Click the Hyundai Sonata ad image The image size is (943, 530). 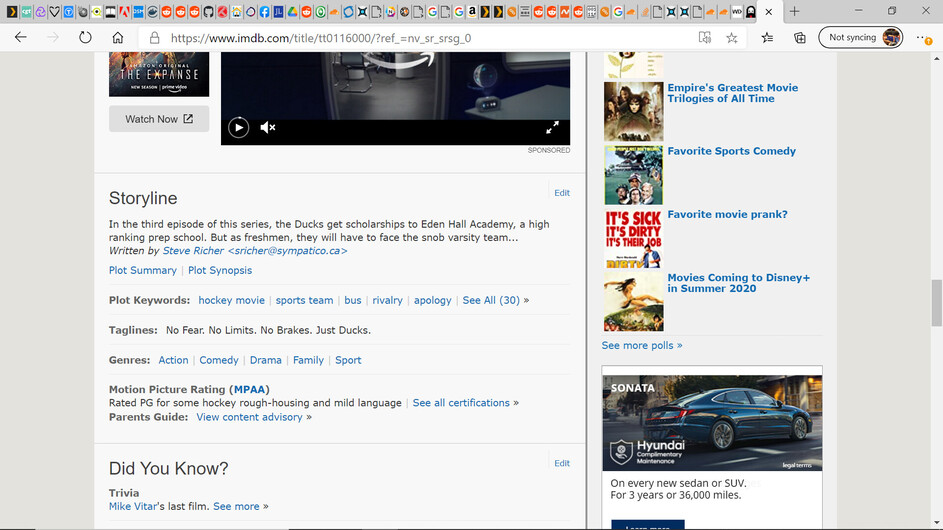(712, 423)
